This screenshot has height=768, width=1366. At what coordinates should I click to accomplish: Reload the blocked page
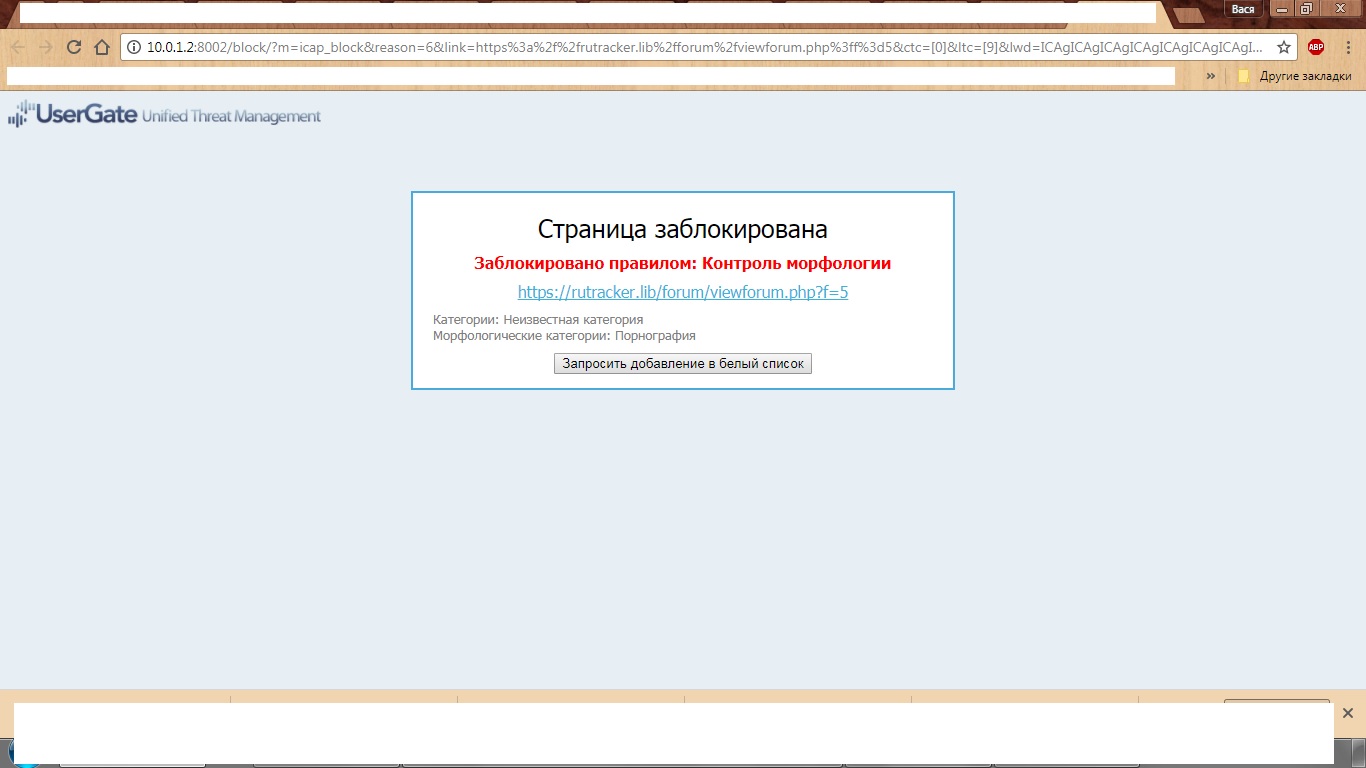tap(73, 47)
